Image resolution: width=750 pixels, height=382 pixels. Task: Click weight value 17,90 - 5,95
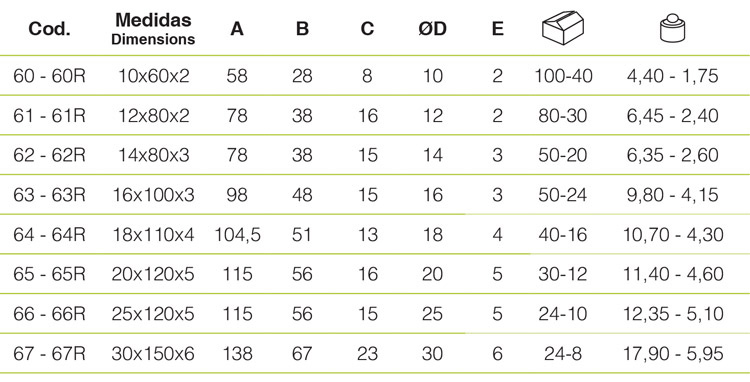tap(673, 354)
